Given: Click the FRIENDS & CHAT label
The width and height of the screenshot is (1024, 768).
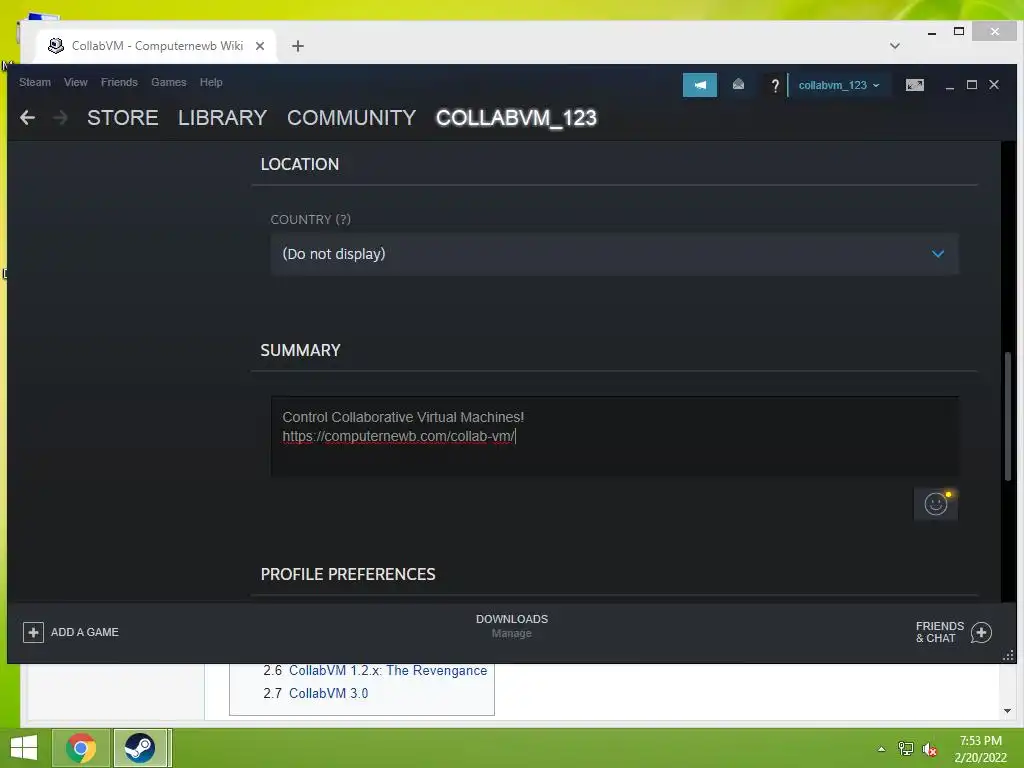Looking at the screenshot, I should (x=940, y=632).
